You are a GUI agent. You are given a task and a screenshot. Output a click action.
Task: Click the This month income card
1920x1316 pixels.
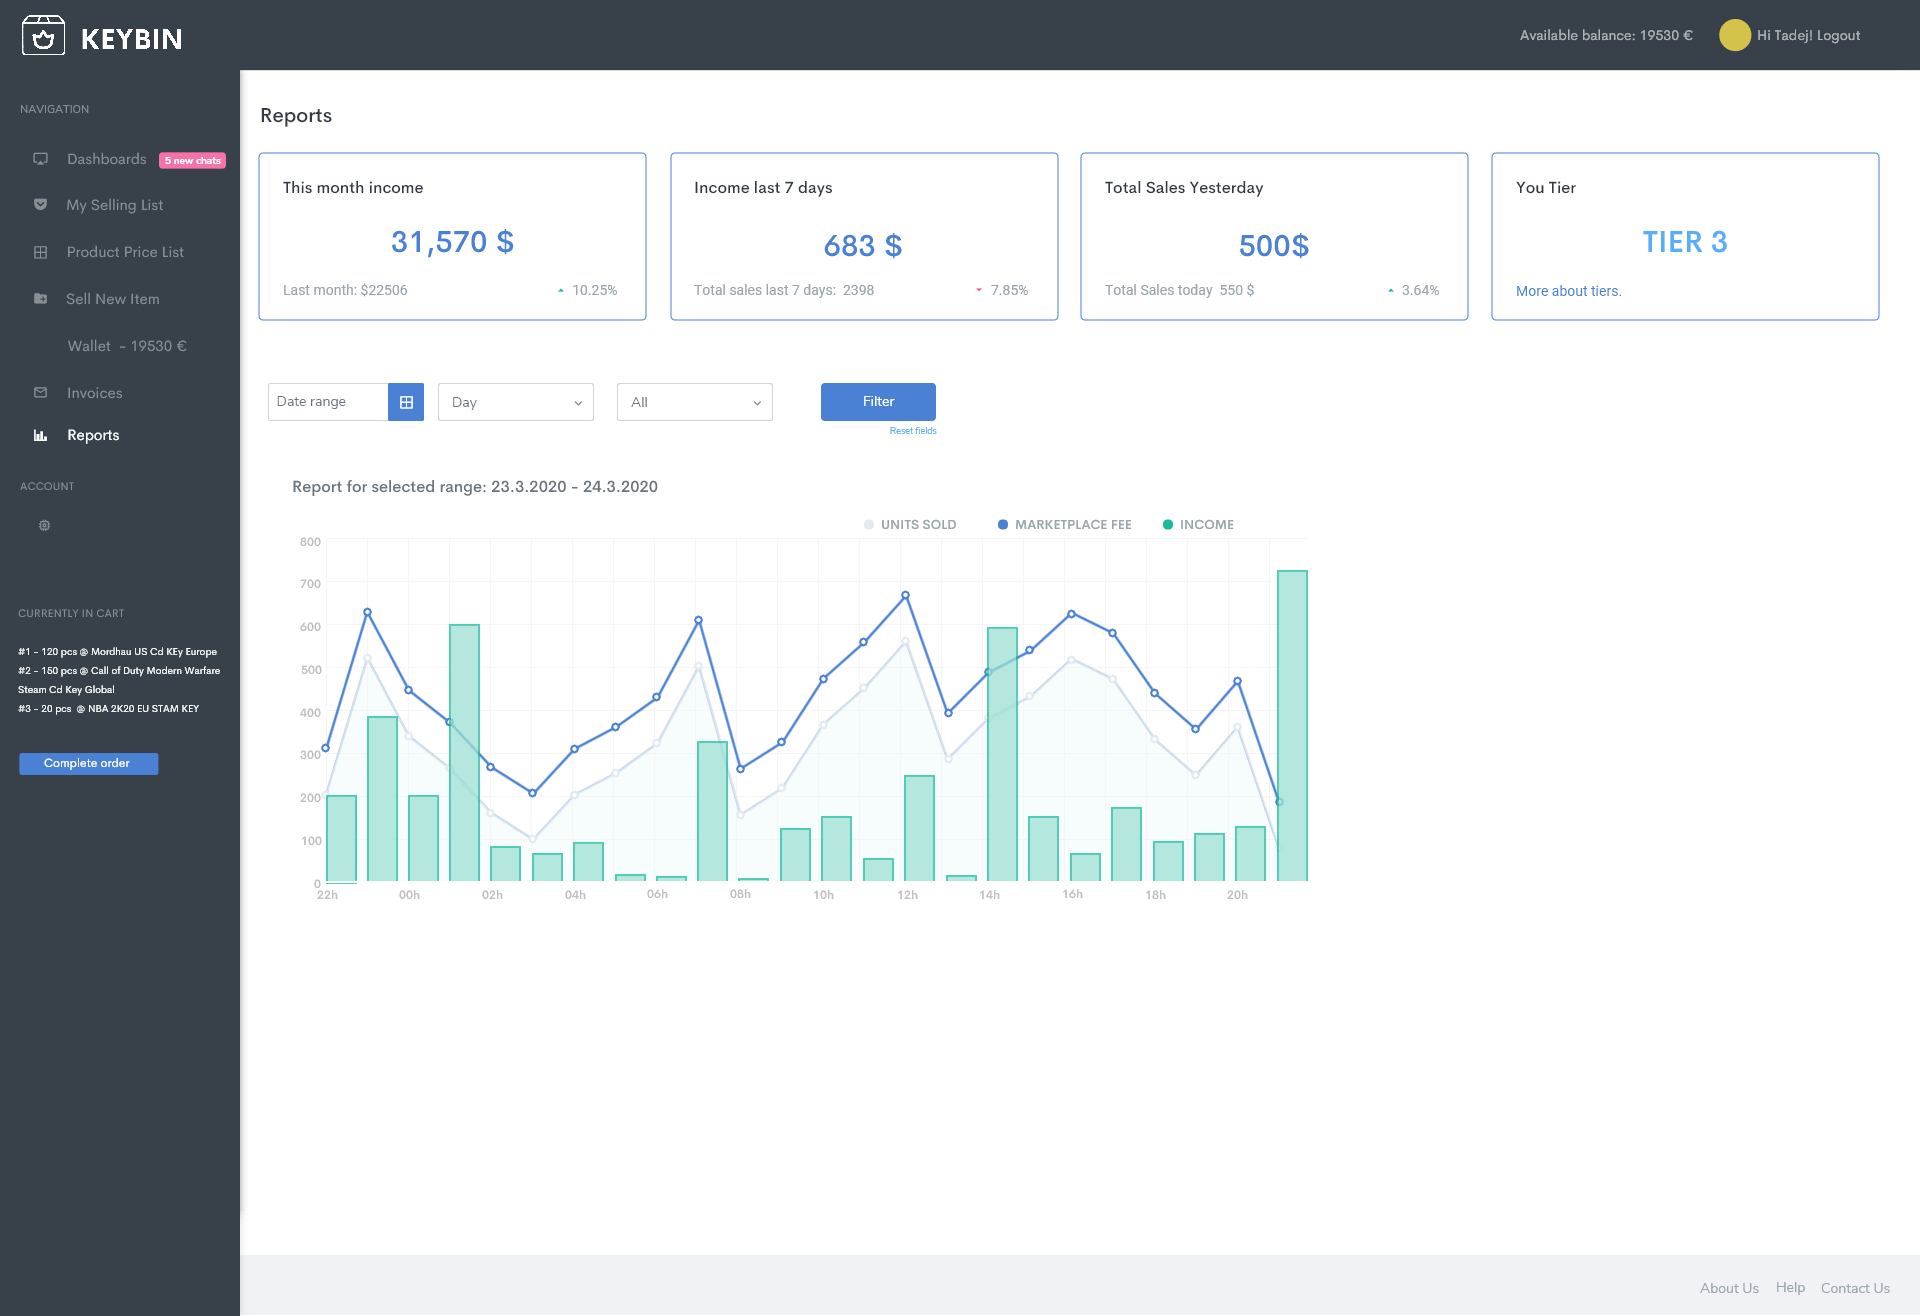[452, 236]
